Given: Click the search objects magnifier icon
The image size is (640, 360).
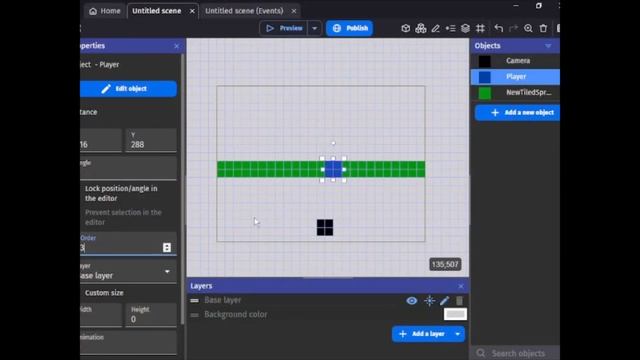Looking at the screenshot, I should (481, 353).
